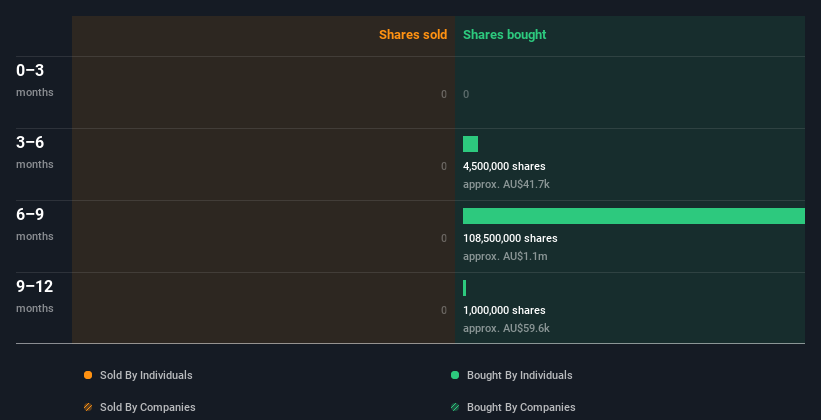821x420 pixels.
Task: Click the approx. AU$41.7k amount
Action: (x=506, y=184)
